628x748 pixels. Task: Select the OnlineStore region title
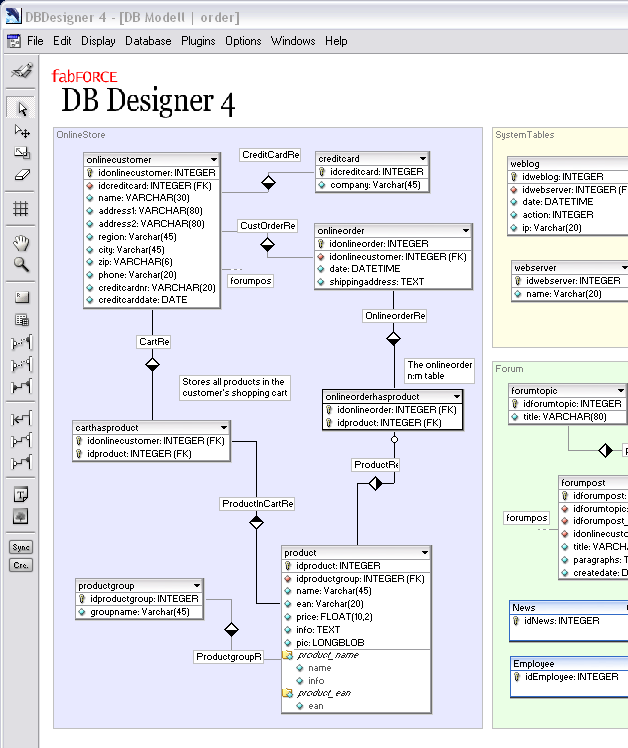[81, 135]
